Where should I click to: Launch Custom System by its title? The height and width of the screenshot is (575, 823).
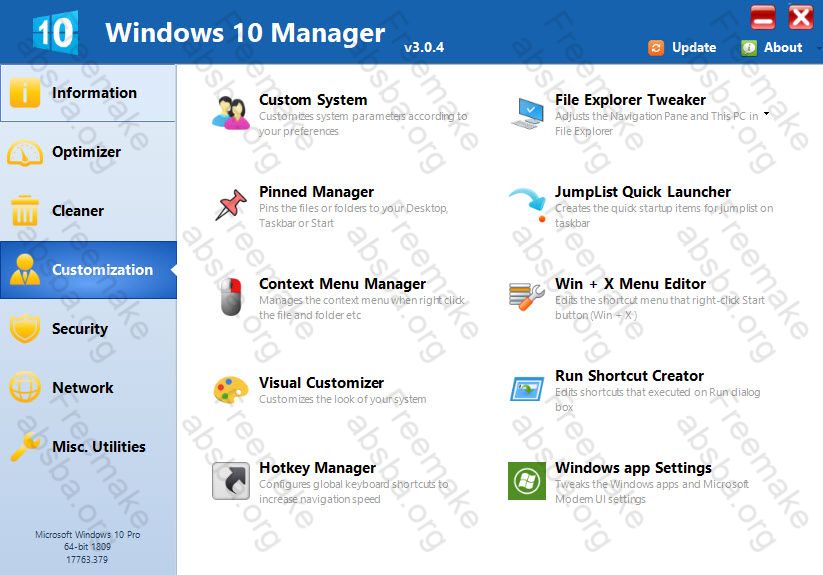[313, 100]
